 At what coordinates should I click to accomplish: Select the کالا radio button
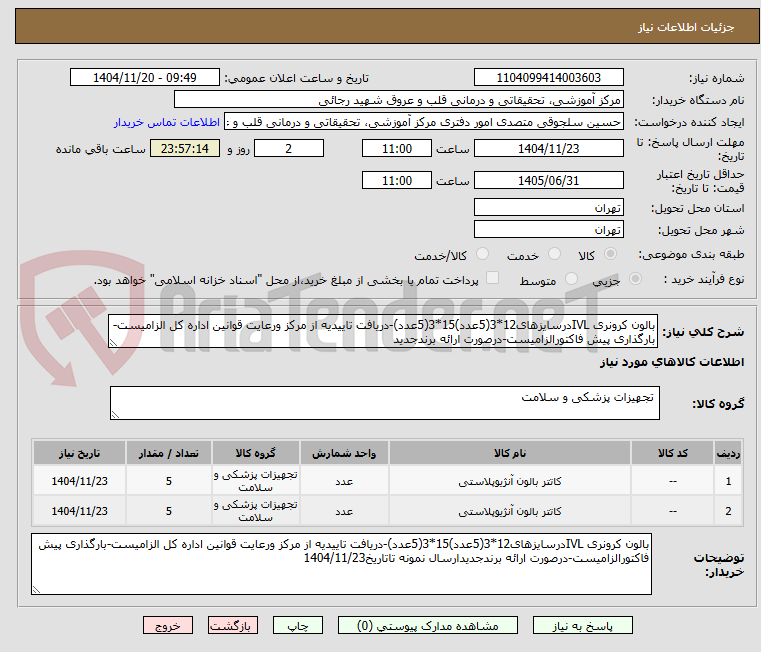[x=611, y=254]
